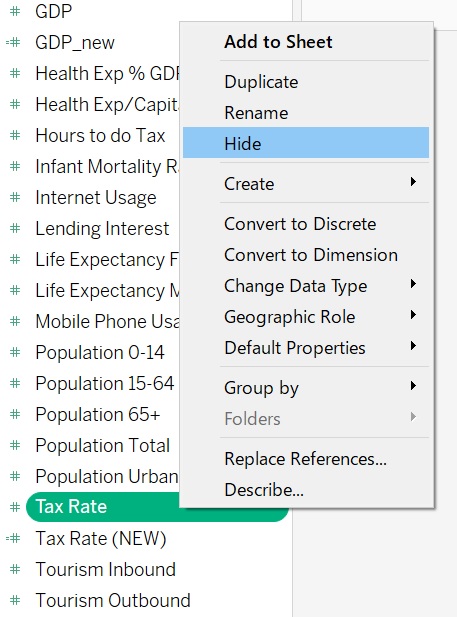Expand the Group by submenu
Screen dimensions: 457x617
(x=306, y=388)
